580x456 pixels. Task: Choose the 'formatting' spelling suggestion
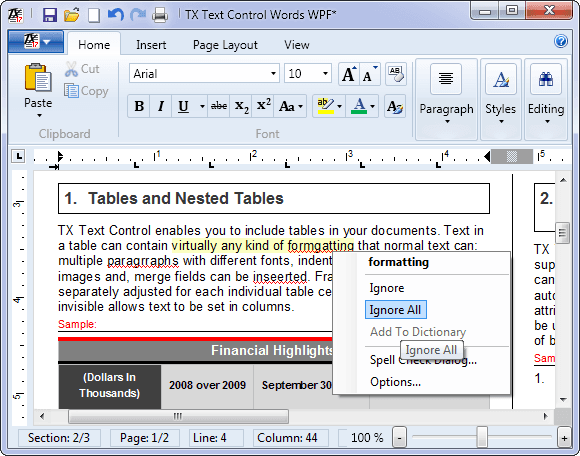click(x=399, y=262)
